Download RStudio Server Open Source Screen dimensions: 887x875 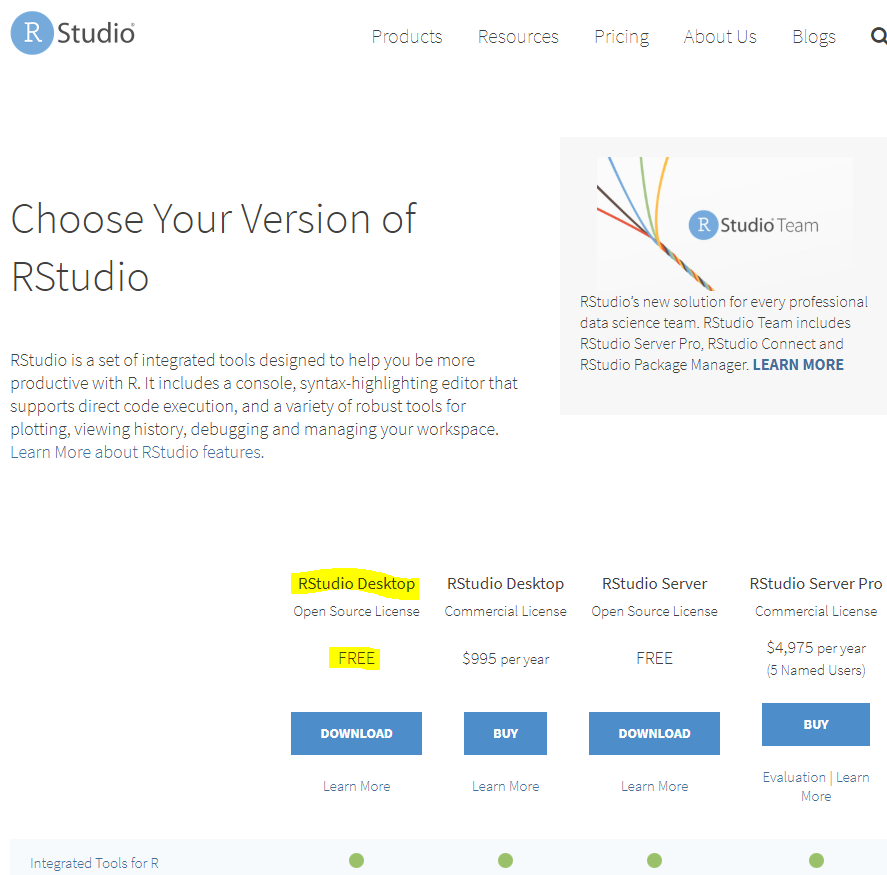pos(654,733)
